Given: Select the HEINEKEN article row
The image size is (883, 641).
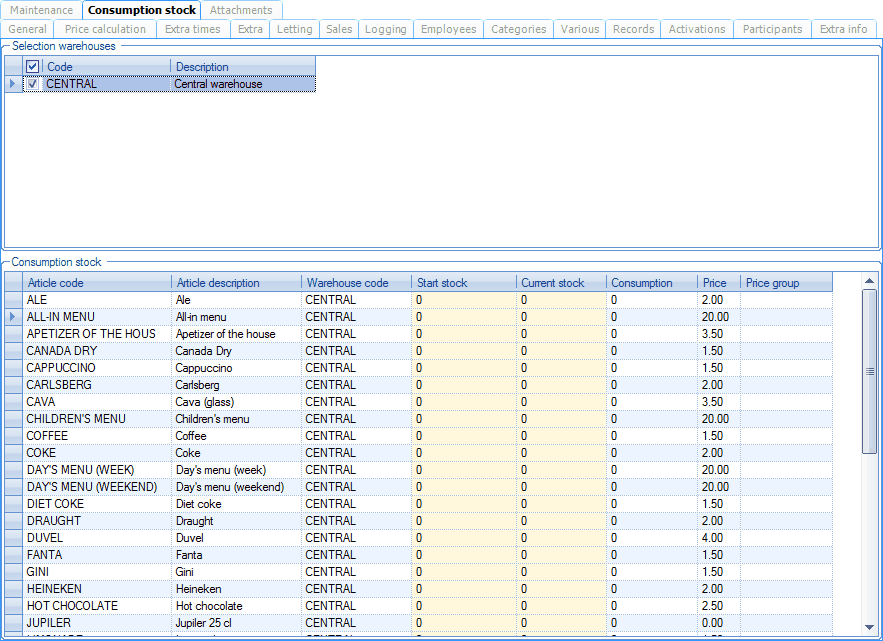Looking at the screenshot, I should [97, 589].
